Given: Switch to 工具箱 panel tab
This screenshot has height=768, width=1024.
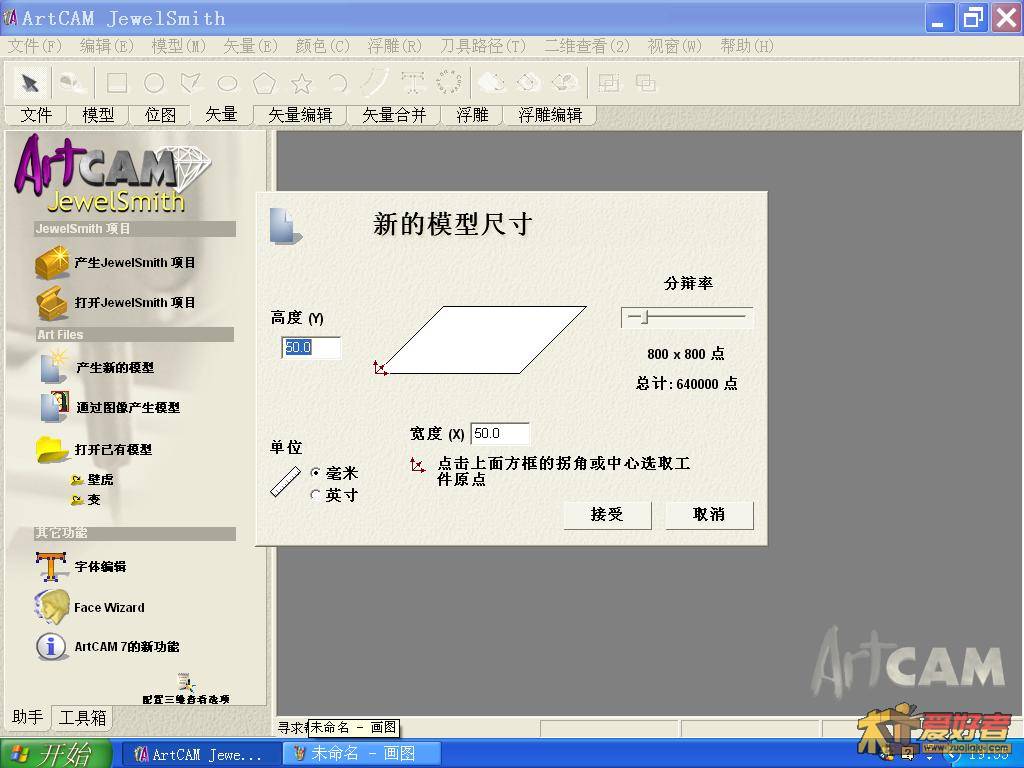Looking at the screenshot, I should 82,718.
